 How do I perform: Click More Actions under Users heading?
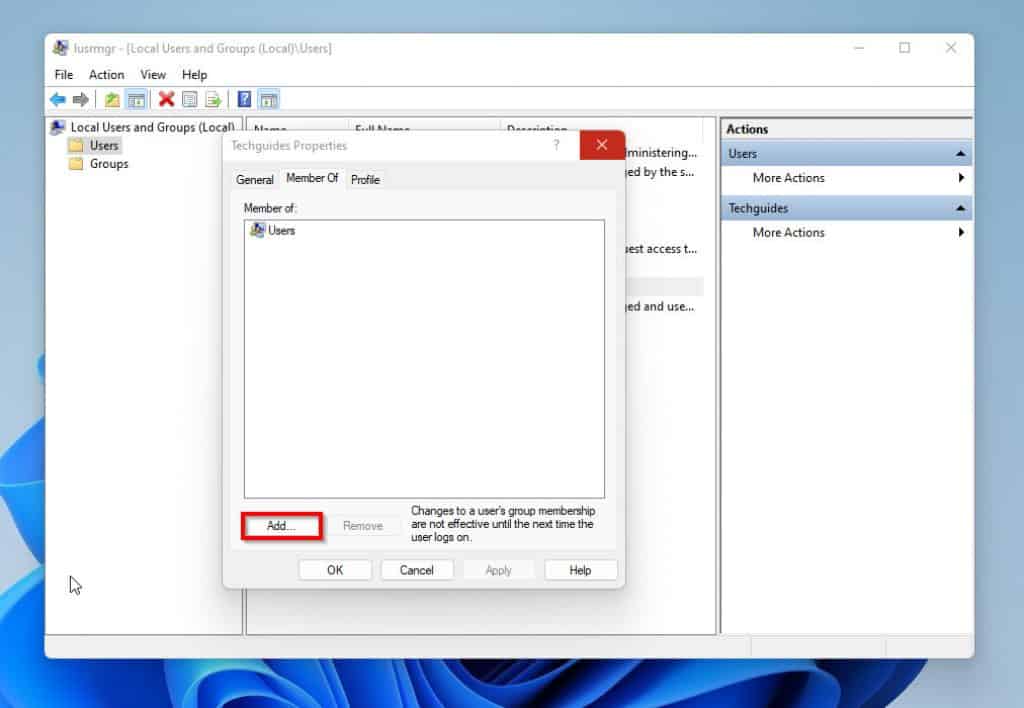pos(788,178)
